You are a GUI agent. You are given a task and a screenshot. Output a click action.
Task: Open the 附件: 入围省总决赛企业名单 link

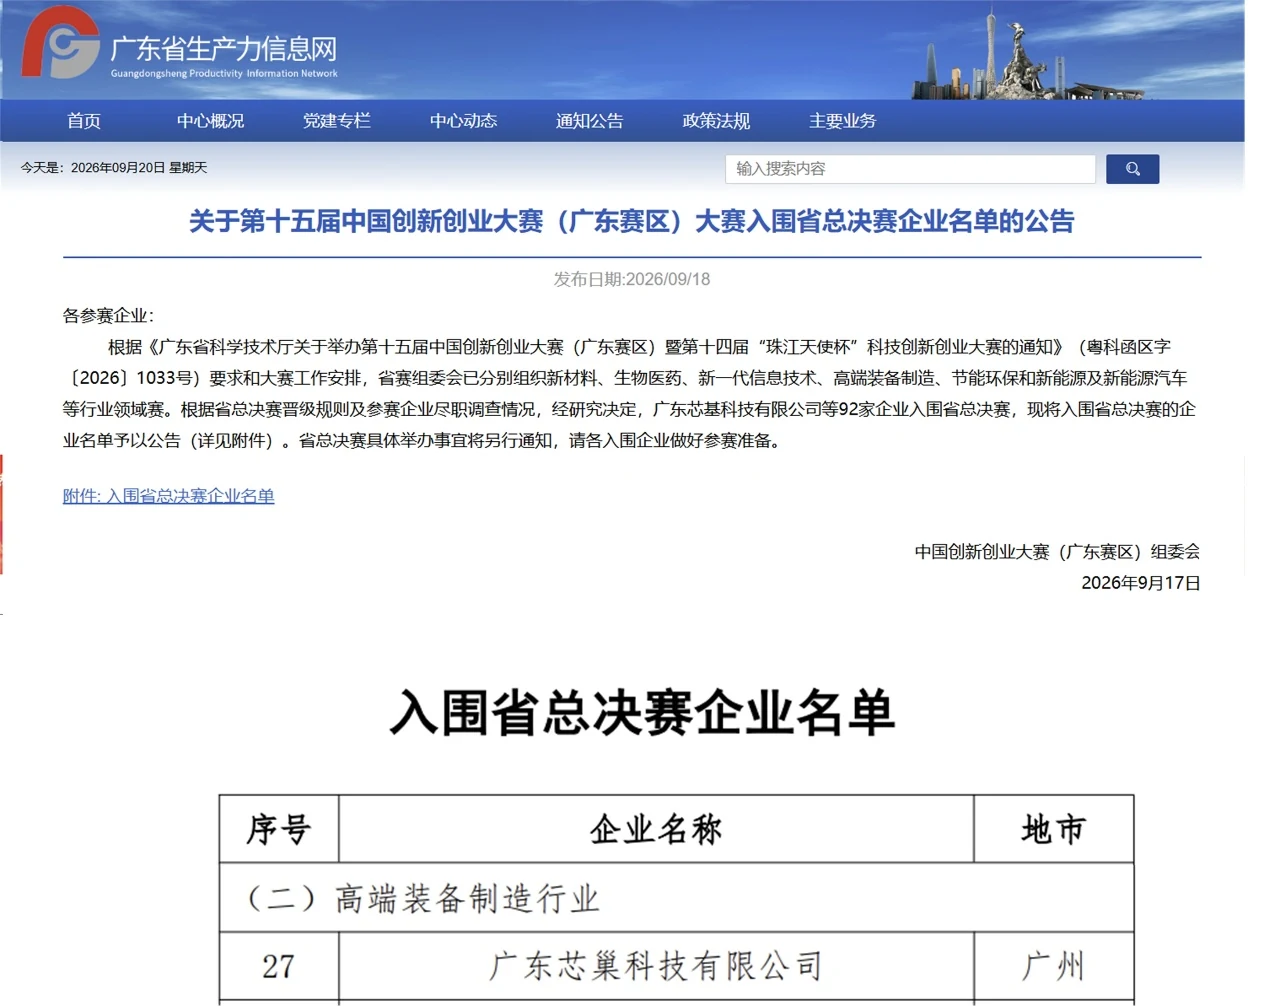(168, 496)
